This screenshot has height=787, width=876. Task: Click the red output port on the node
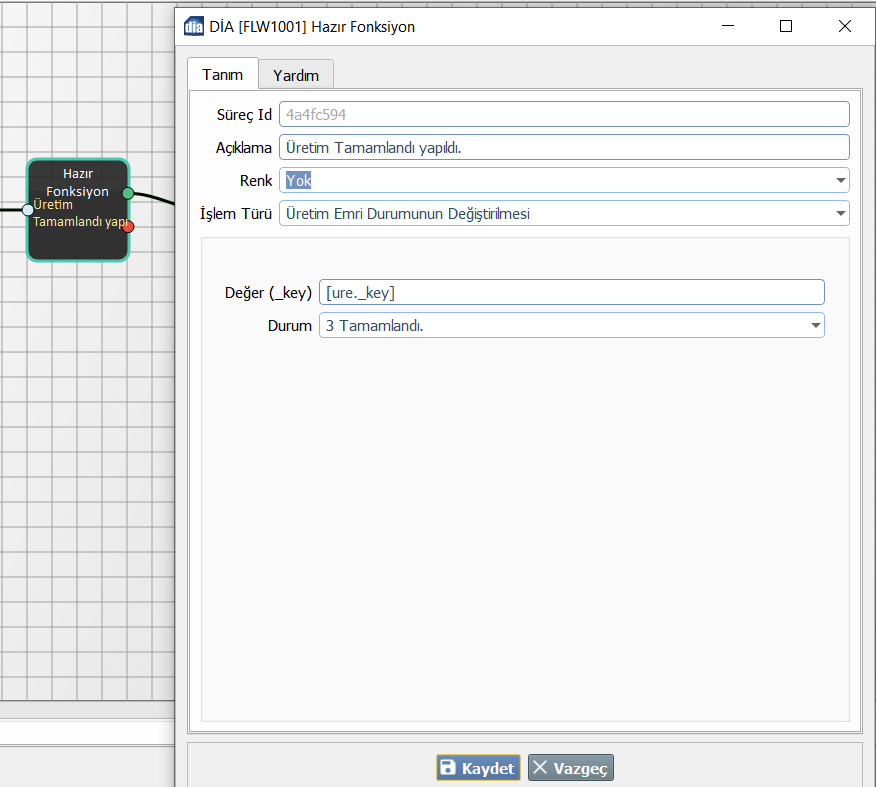pyautogui.click(x=128, y=226)
